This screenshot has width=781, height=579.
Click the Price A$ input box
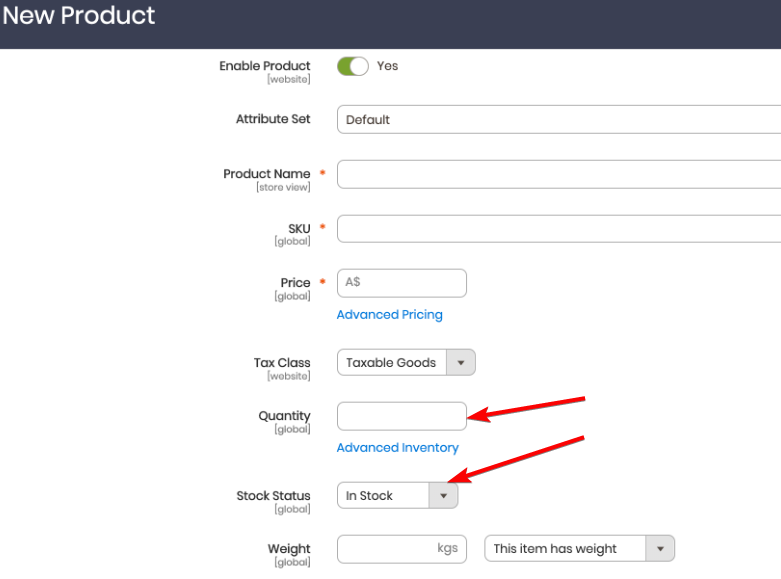click(402, 283)
